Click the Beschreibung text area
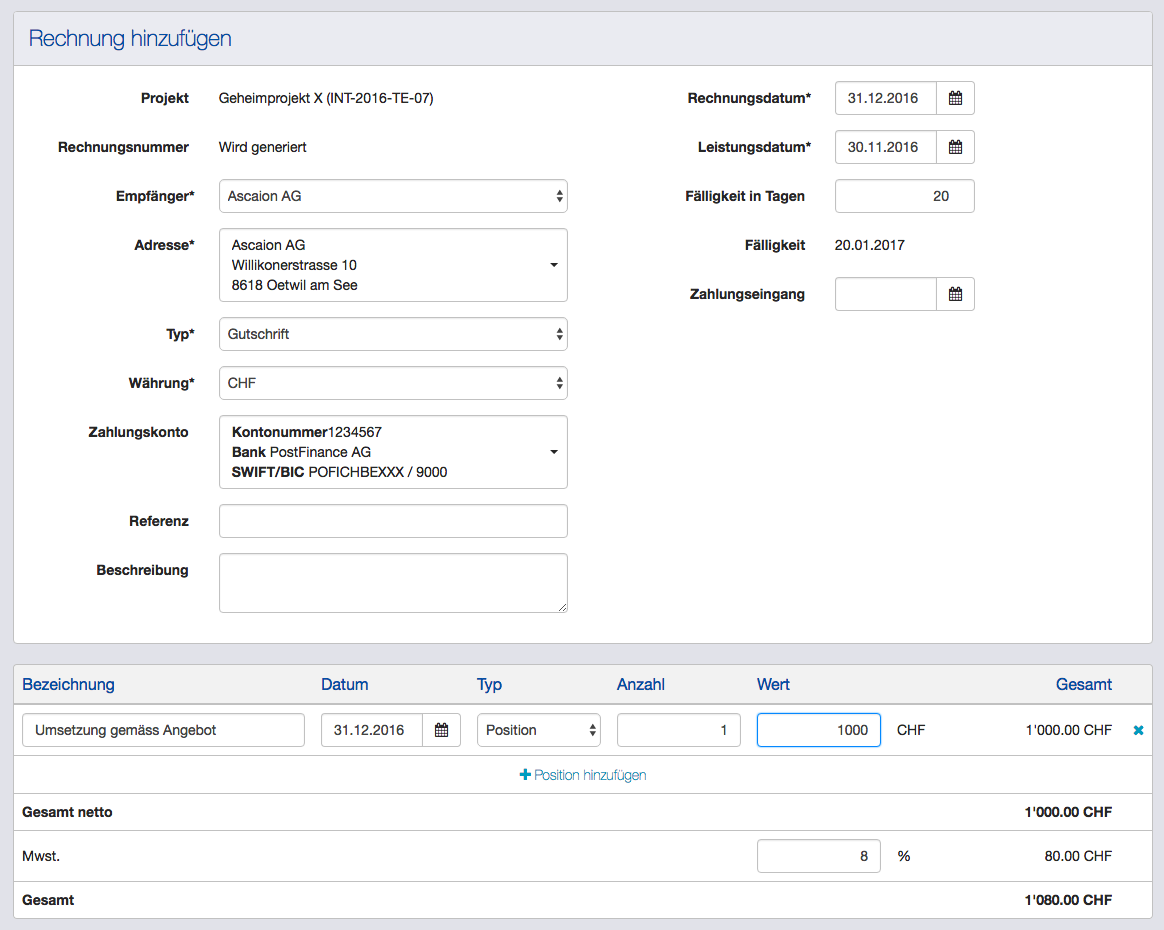 click(x=393, y=583)
